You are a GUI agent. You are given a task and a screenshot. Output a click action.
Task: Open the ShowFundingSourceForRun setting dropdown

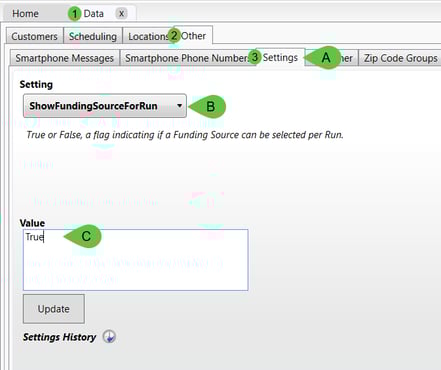[x=105, y=106]
